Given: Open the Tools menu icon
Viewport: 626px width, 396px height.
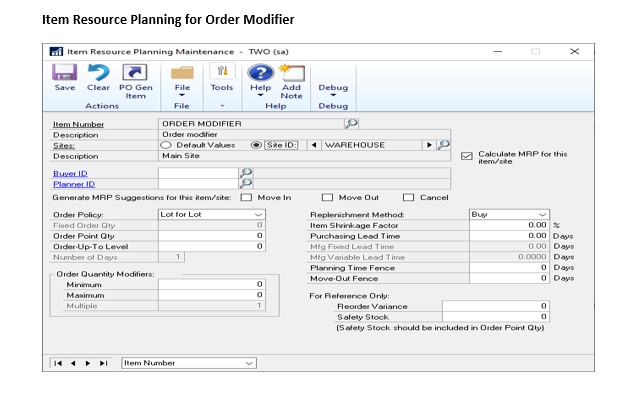Looking at the screenshot, I should tap(222, 72).
